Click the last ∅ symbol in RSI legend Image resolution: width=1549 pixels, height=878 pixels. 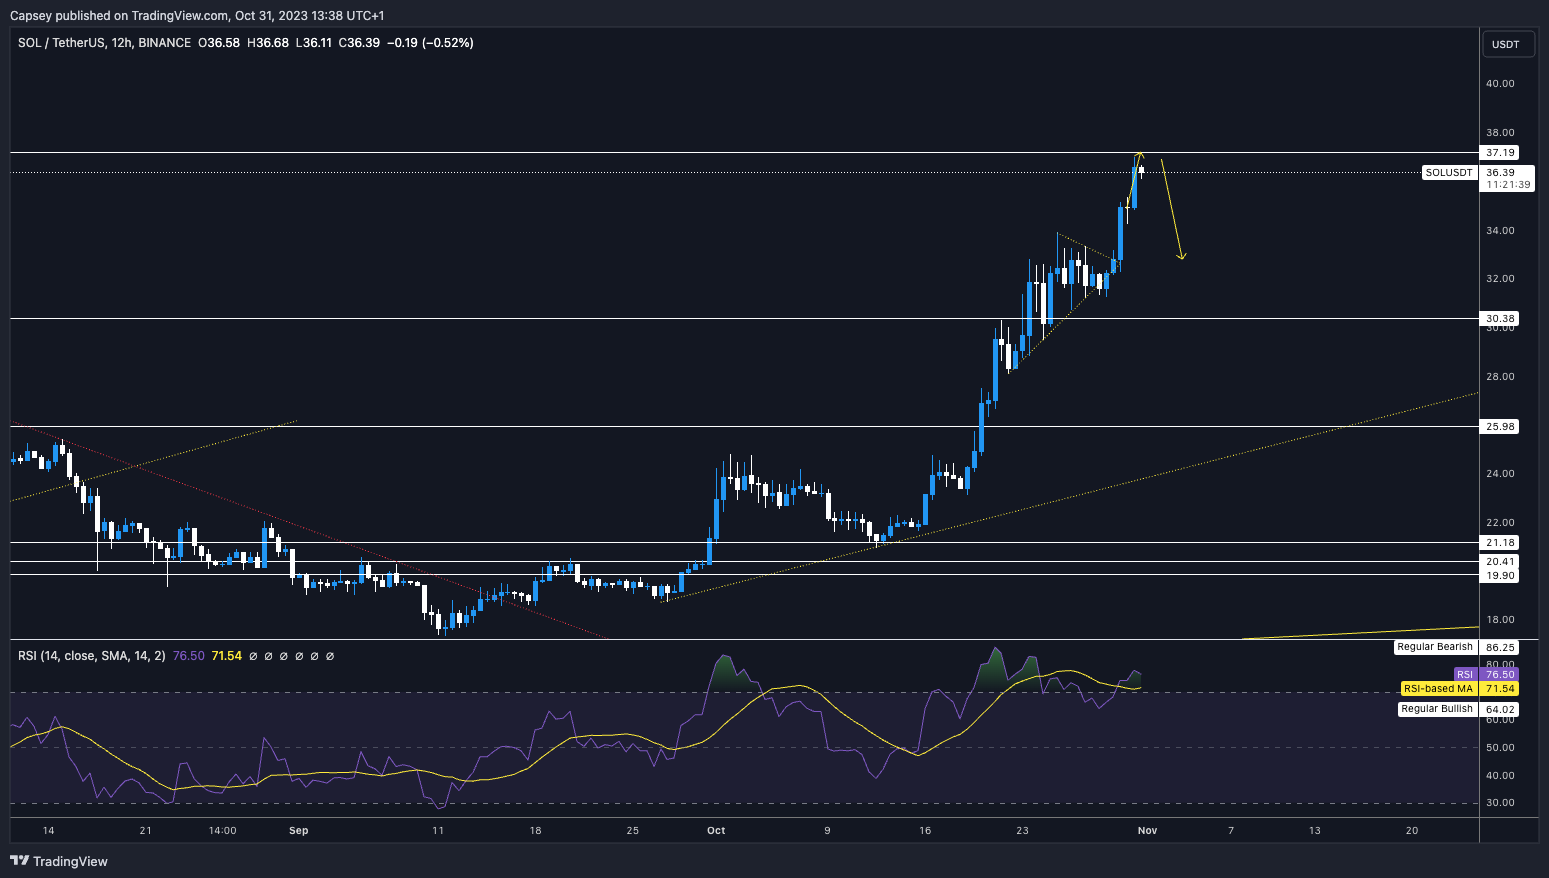330,656
